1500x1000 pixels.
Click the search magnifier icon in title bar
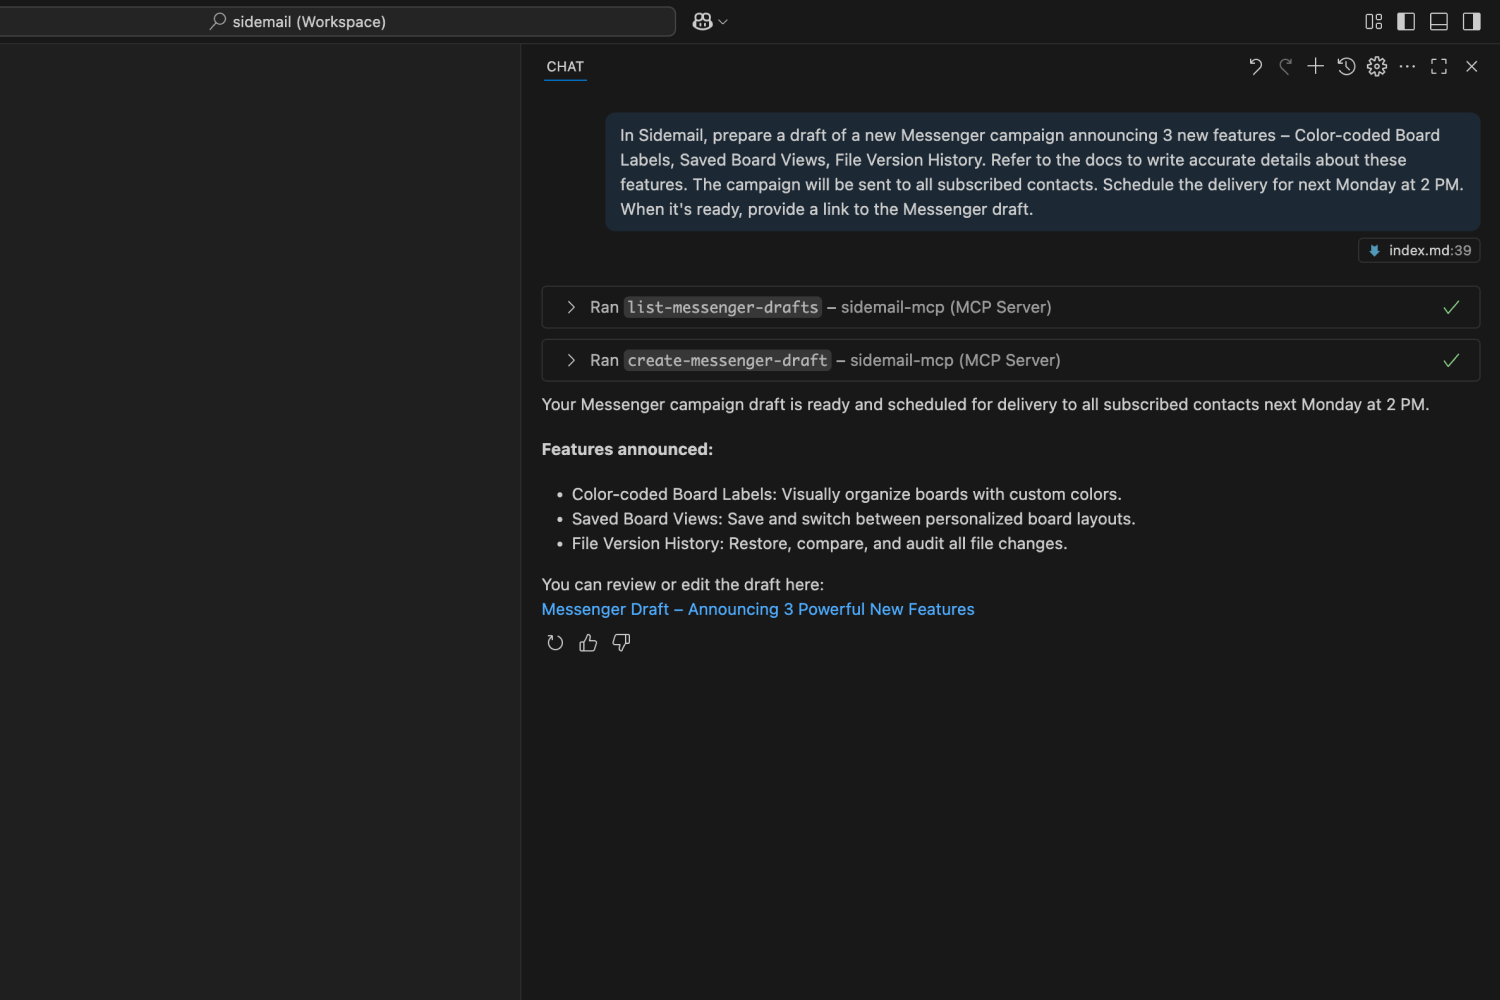point(217,21)
